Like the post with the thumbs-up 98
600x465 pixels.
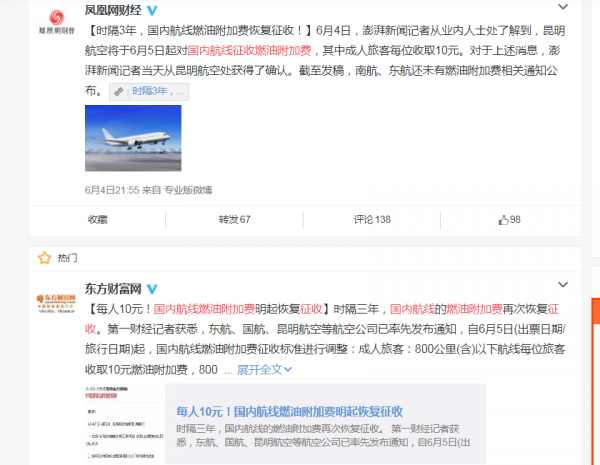click(x=509, y=220)
